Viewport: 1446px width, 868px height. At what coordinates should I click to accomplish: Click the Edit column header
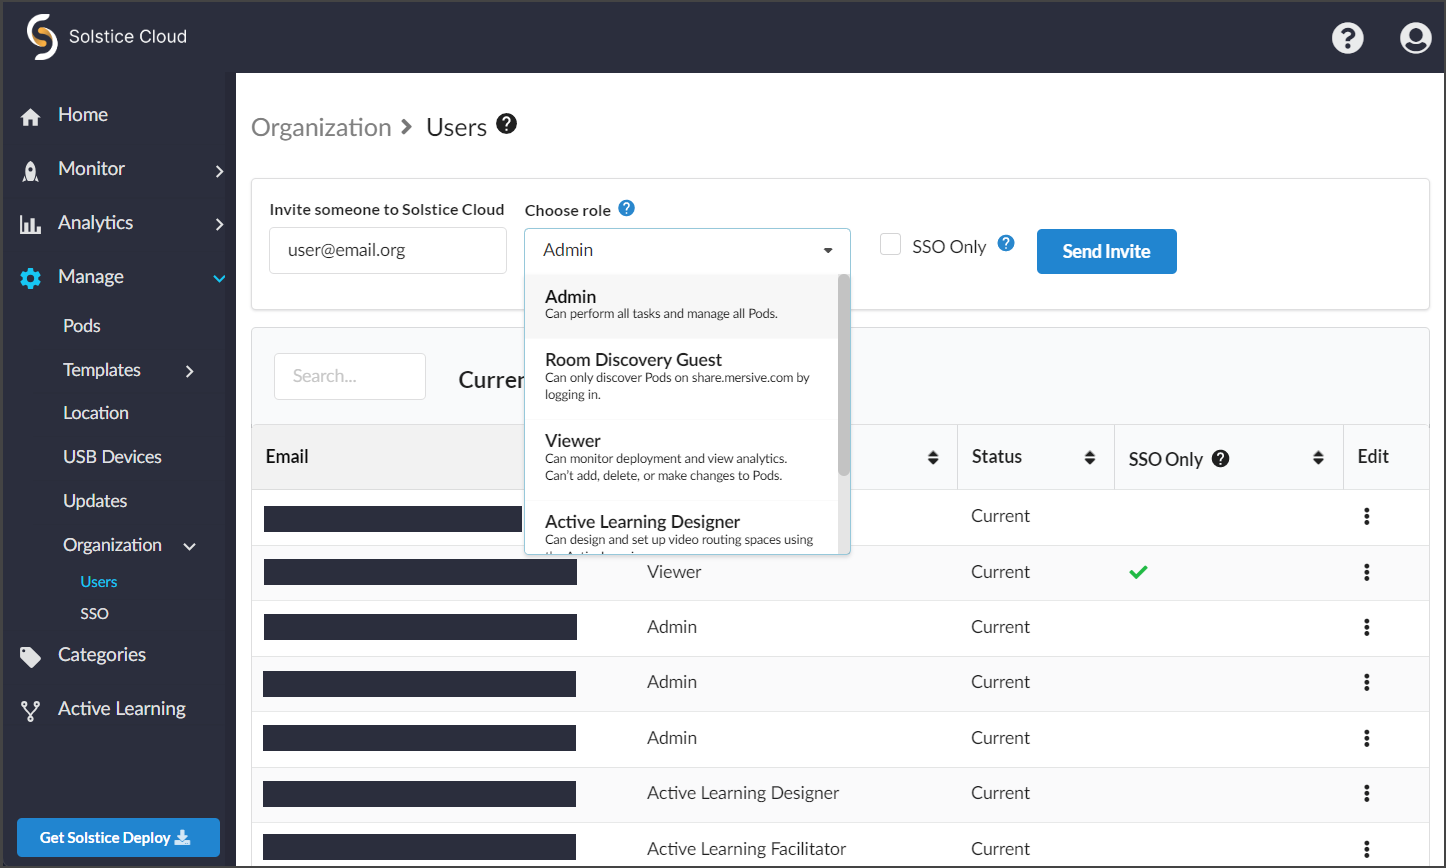coord(1373,457)
